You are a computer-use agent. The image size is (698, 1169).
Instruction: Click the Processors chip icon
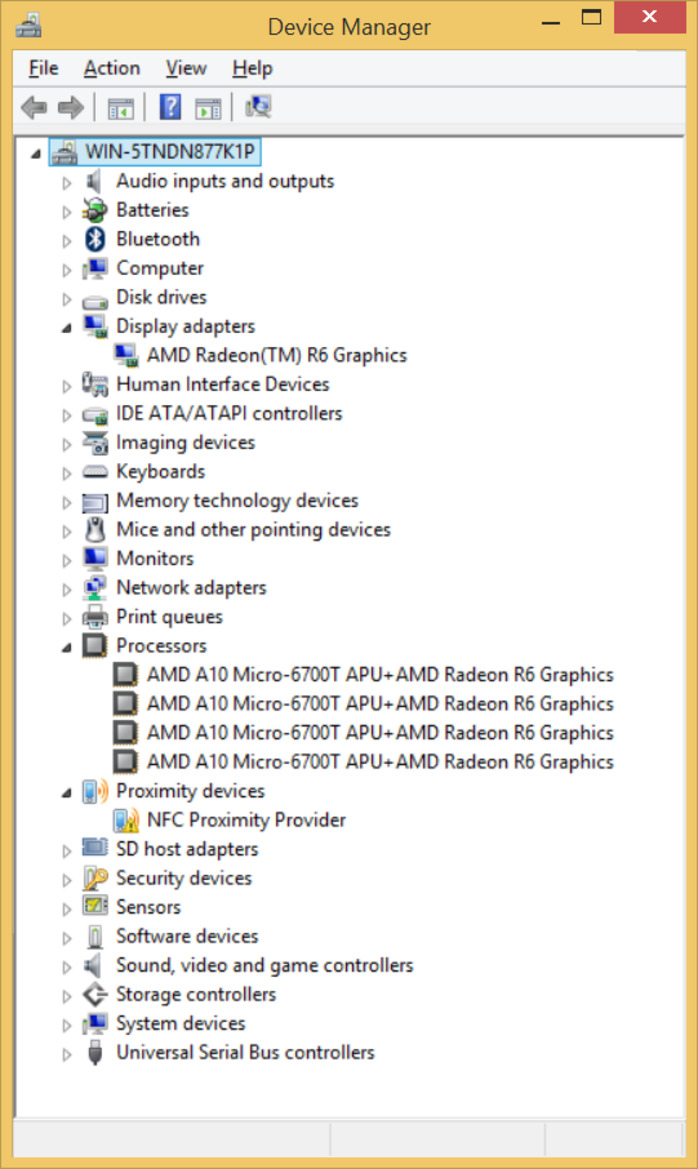95,646
